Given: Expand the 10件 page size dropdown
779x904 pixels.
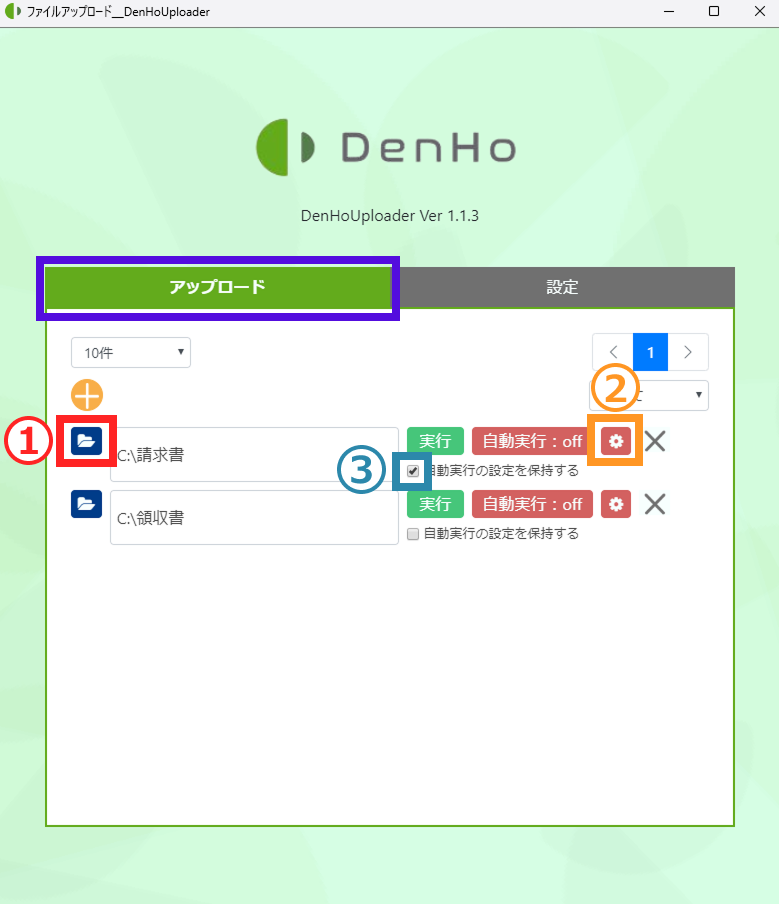Looking at the screenshot, I should point(130,352).
